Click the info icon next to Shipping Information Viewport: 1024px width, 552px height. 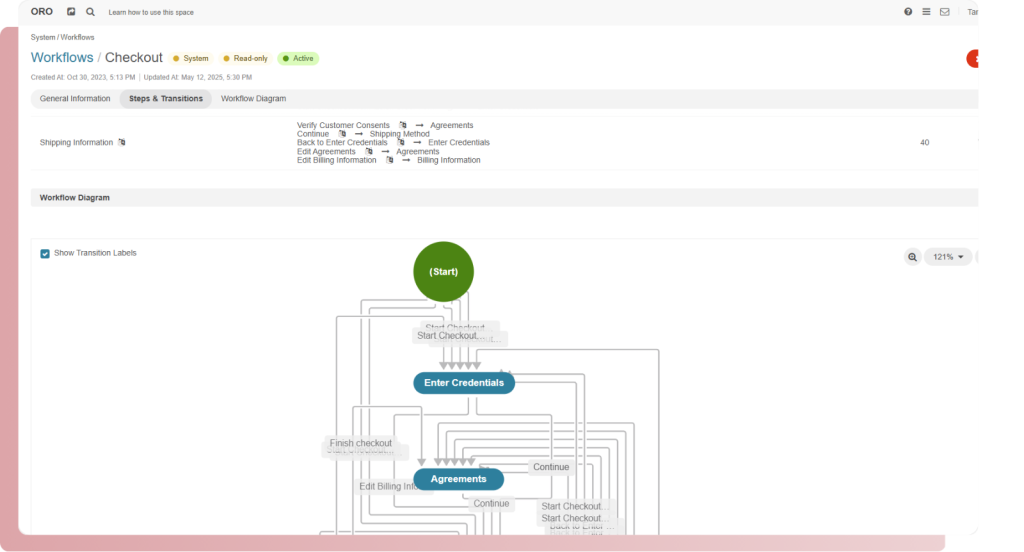click(x=122, y=143)
